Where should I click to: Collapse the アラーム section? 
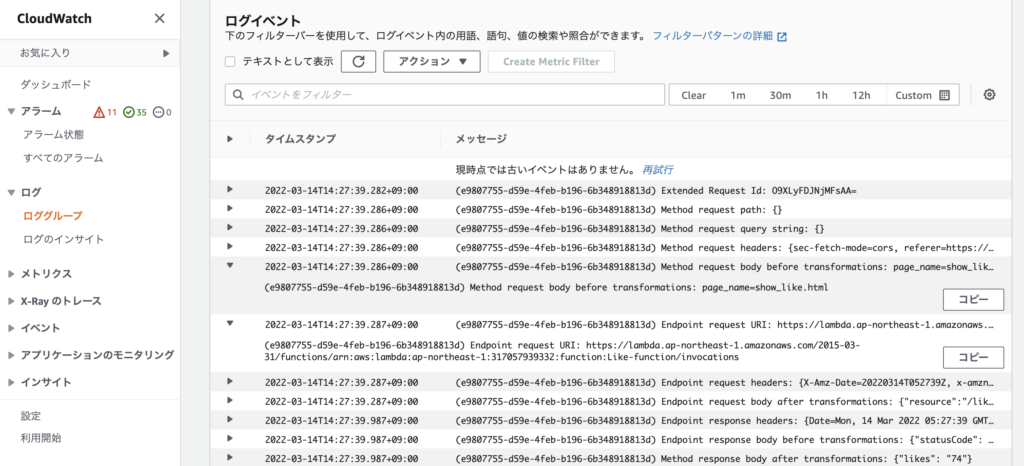point(11,112)
